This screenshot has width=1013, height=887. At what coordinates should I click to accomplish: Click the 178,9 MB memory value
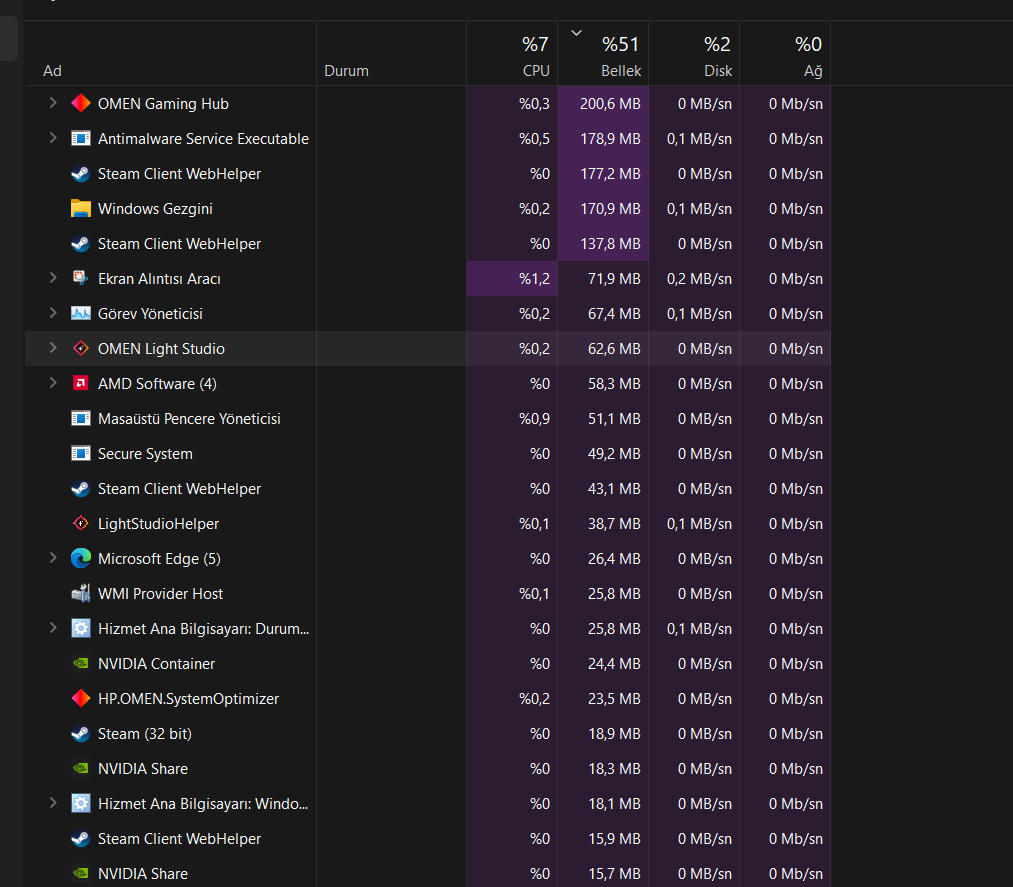[x=610, y=139]
